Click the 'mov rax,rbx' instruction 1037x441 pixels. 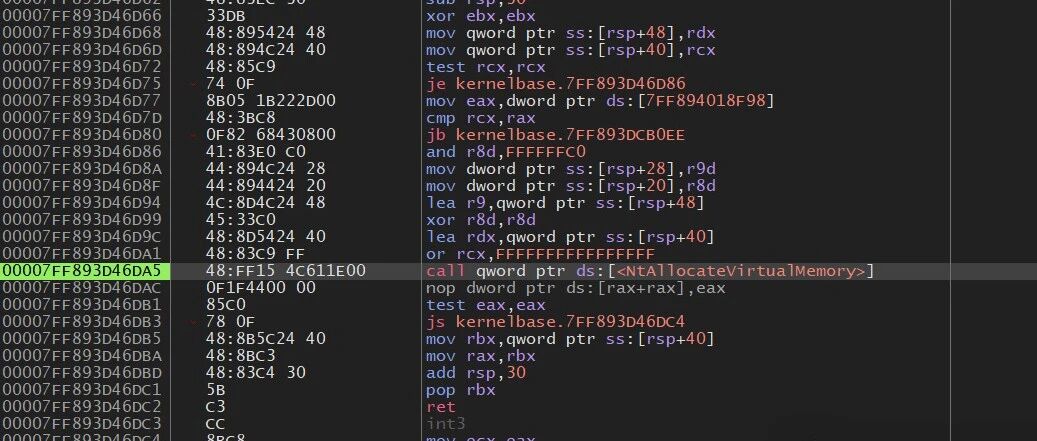pyautogui.click(x=481, y=356)
